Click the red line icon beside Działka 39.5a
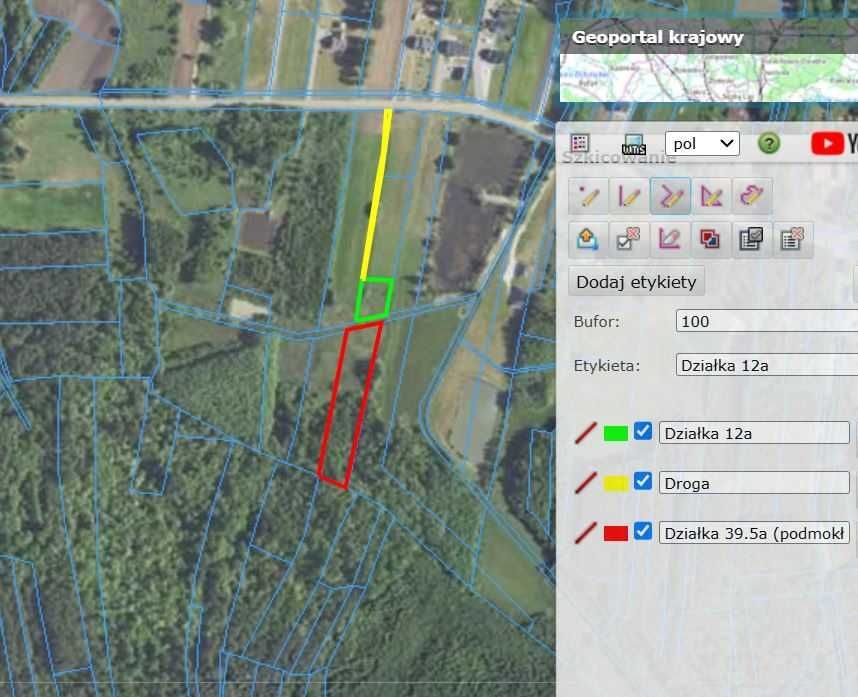The image size is (858, 697). coord(586,533)
